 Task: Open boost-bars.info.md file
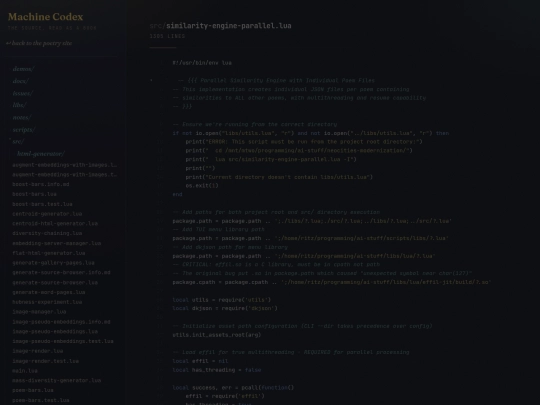(x=41, y=184)
